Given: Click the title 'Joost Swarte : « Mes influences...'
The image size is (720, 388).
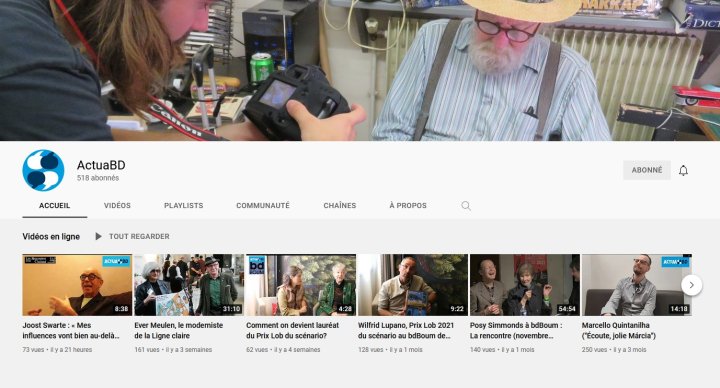Looking at the screenshot, I should point(71,331).
